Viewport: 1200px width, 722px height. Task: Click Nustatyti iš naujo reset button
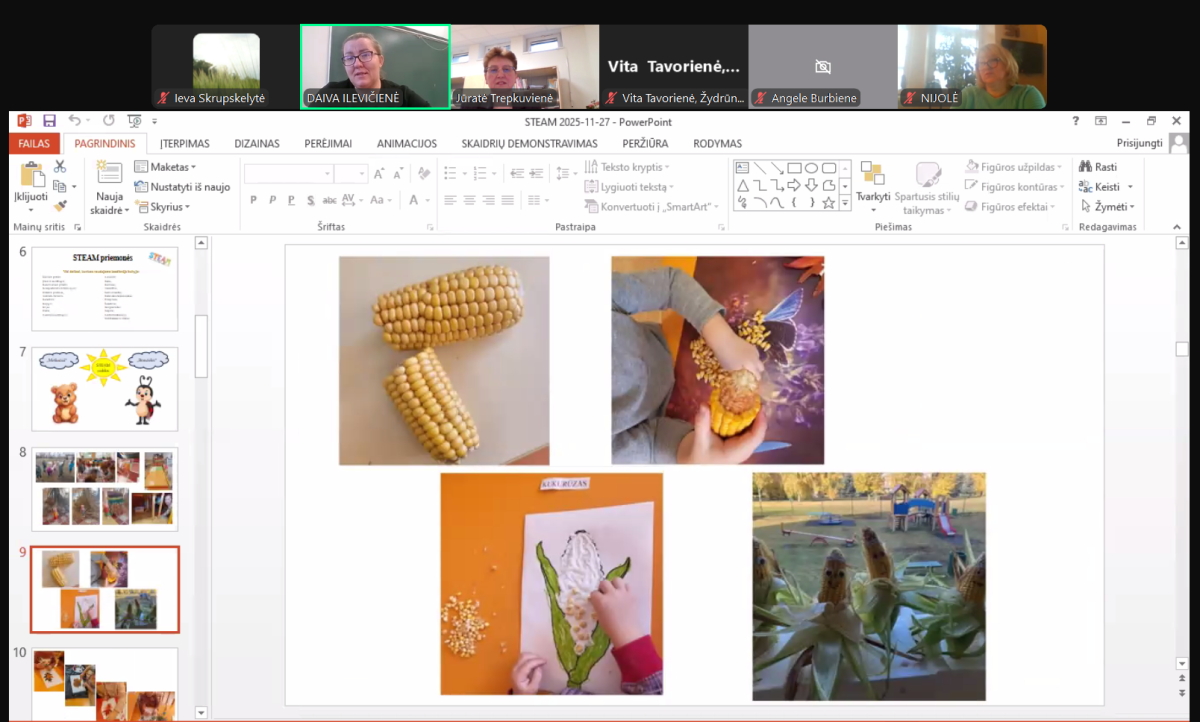tap(183, 187)
